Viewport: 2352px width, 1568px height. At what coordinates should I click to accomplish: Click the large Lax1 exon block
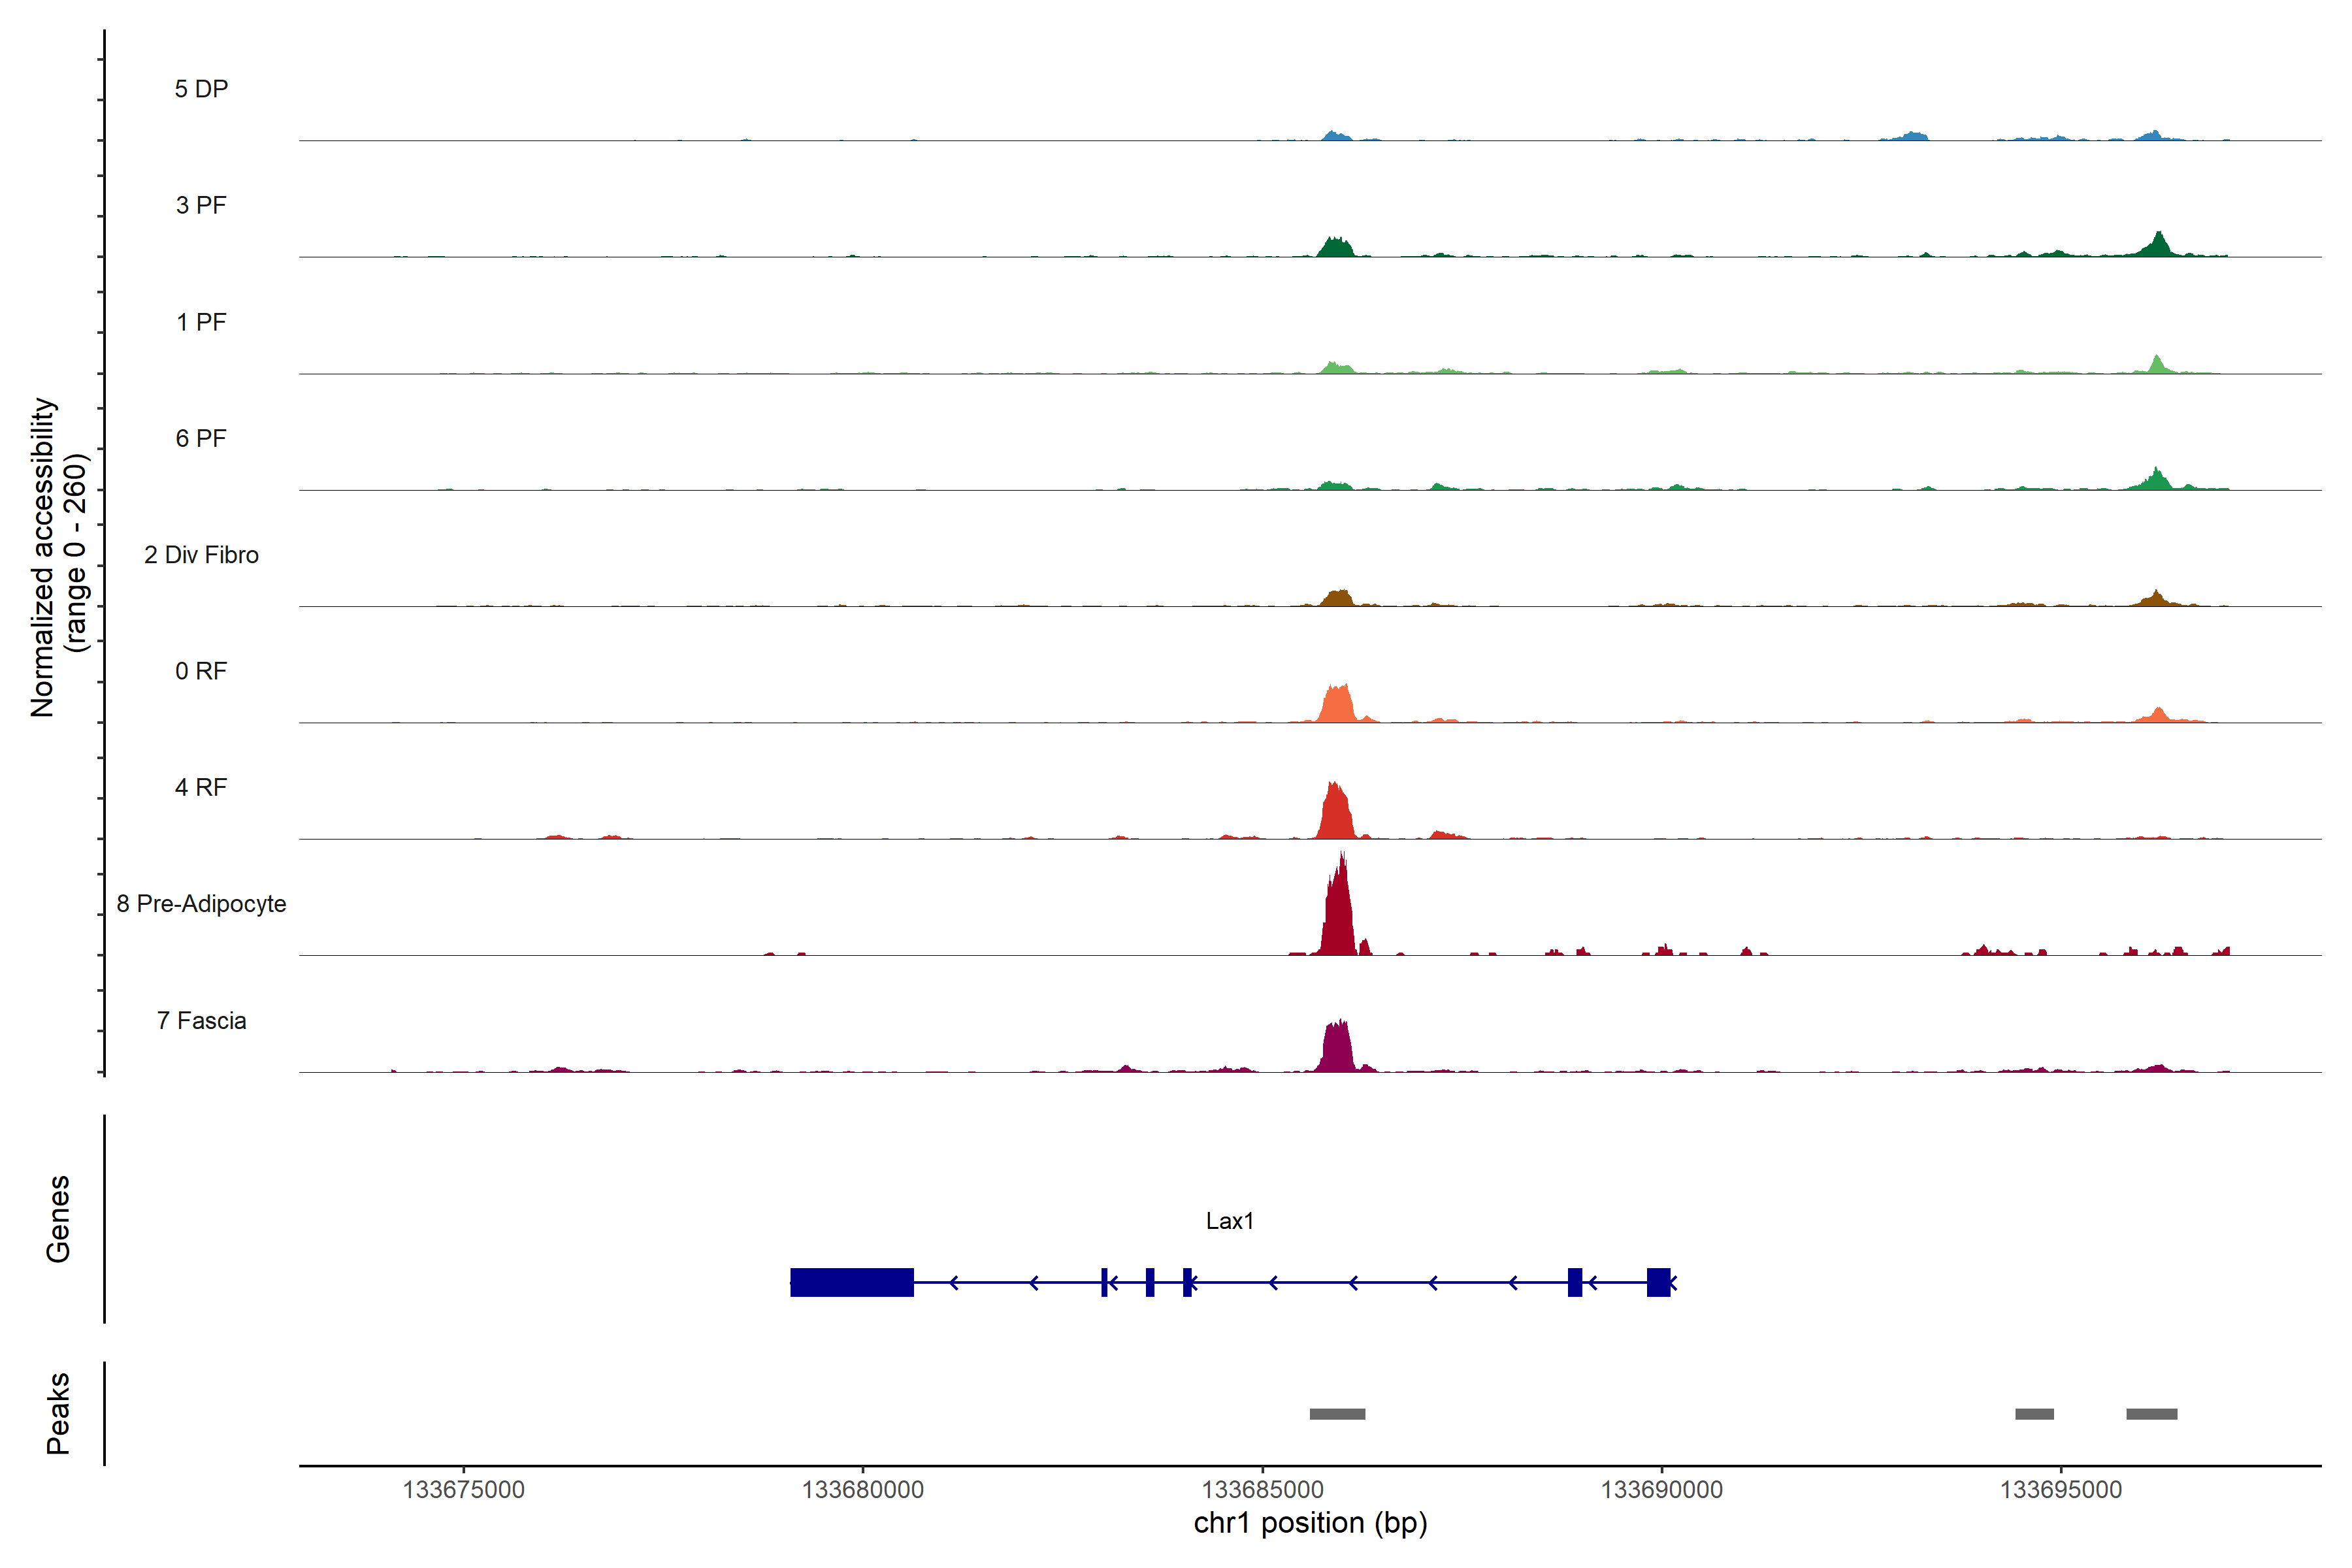[851, 1282]
